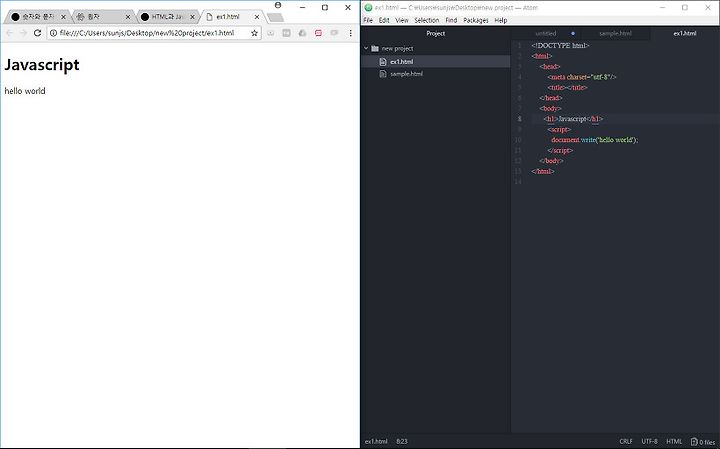Open a new Chrome tab
The image size is (720, 449).
tap(275, 17)
